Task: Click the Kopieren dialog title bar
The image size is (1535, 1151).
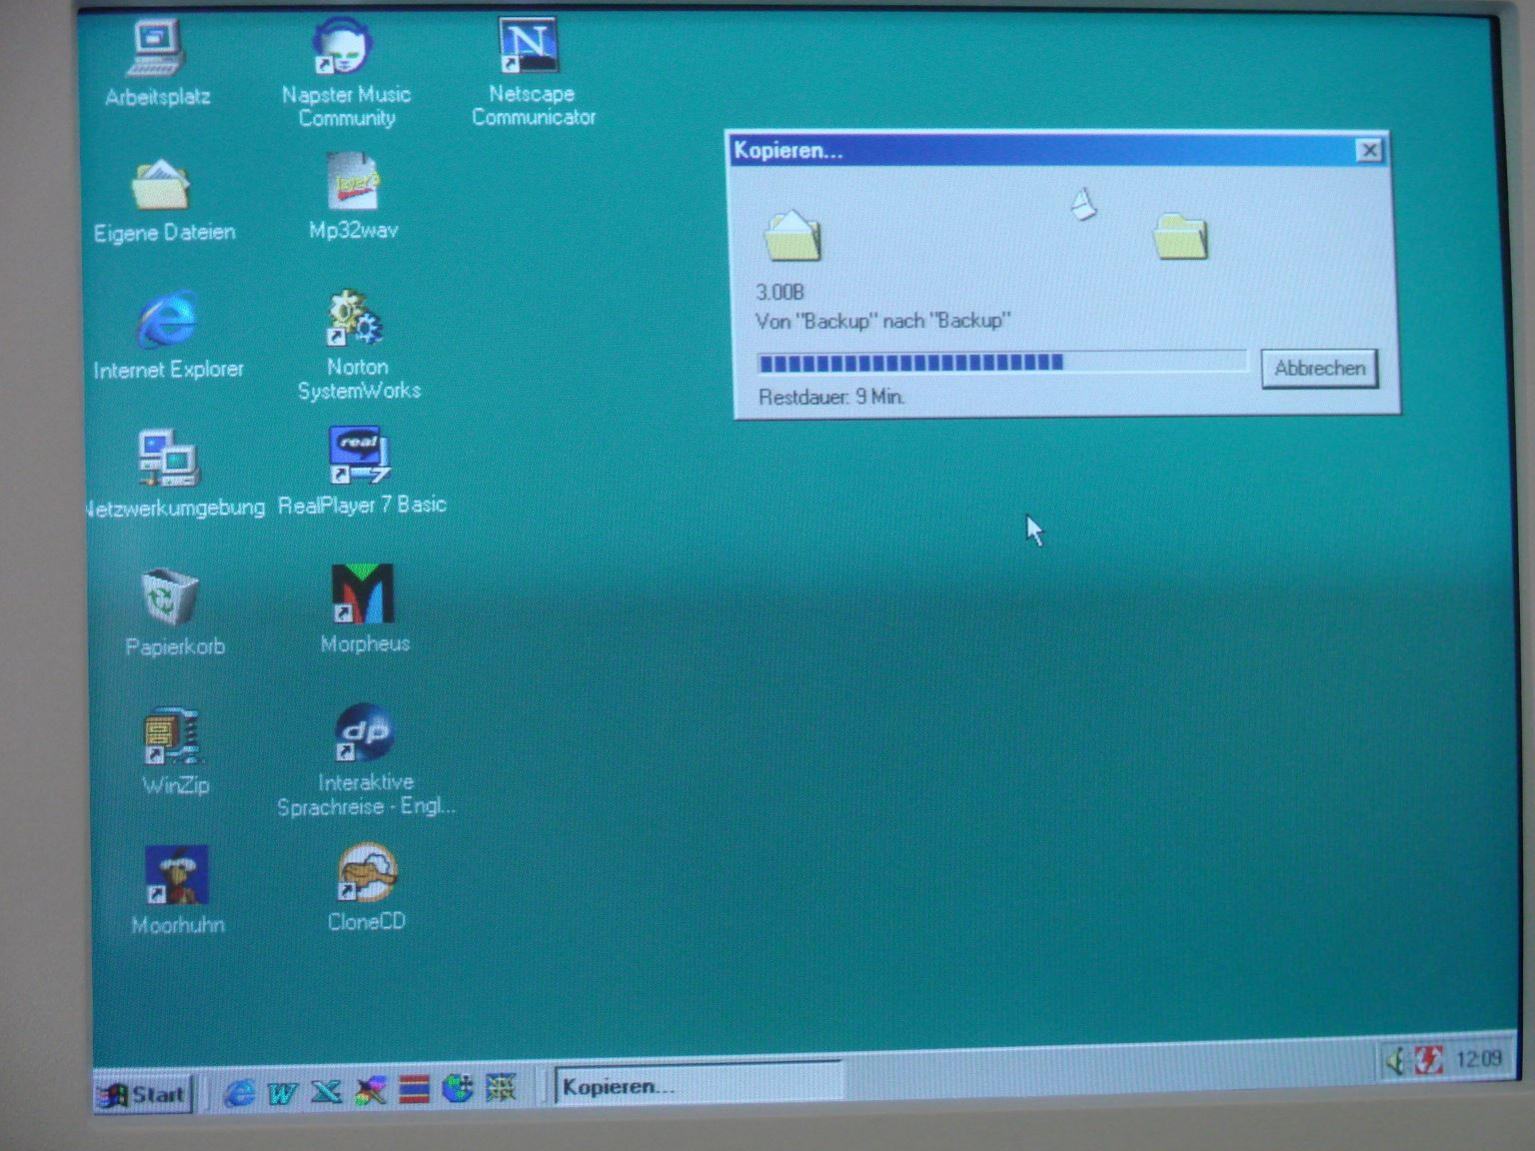Action: click(x=1058, y=150)
